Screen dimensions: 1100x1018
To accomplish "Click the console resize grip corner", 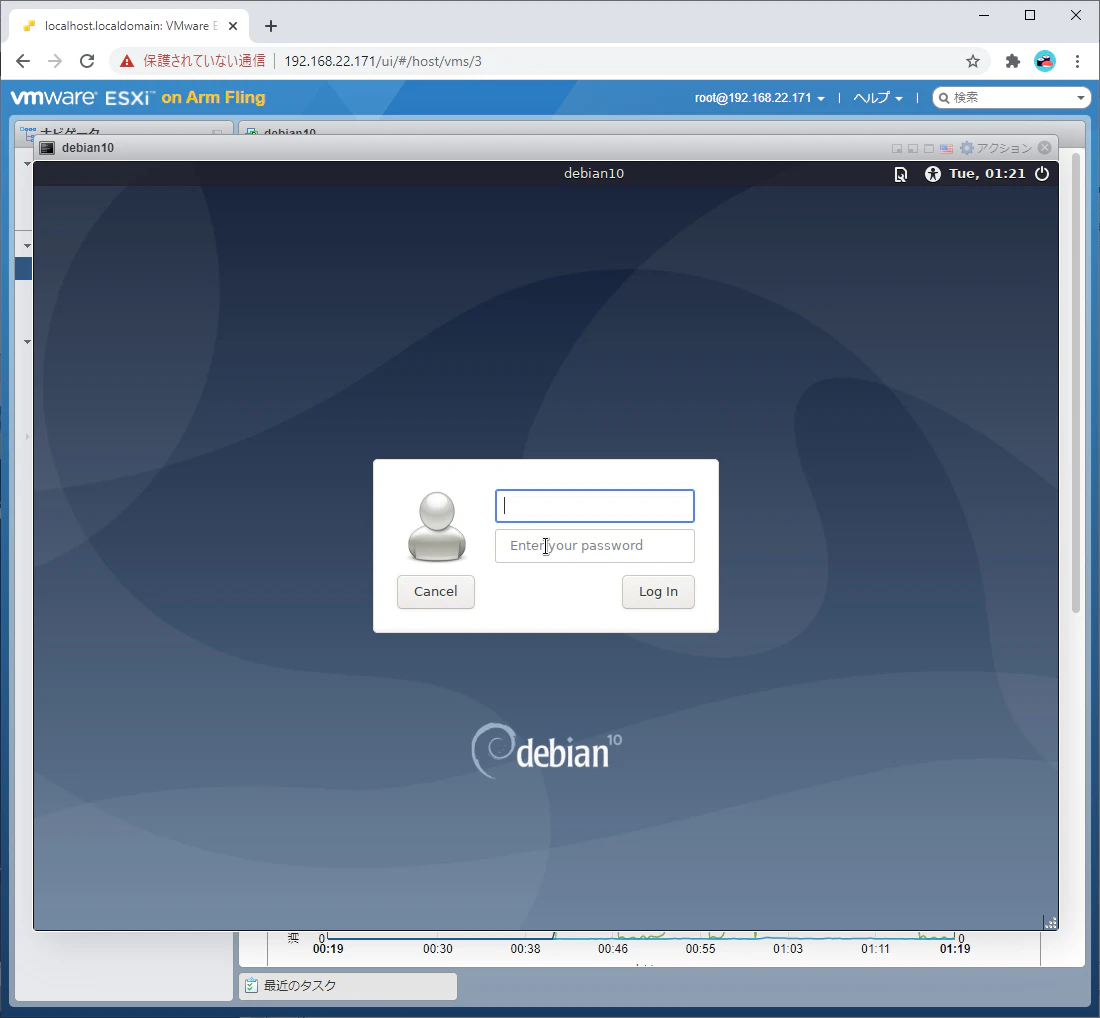I will coord(1050,923).
